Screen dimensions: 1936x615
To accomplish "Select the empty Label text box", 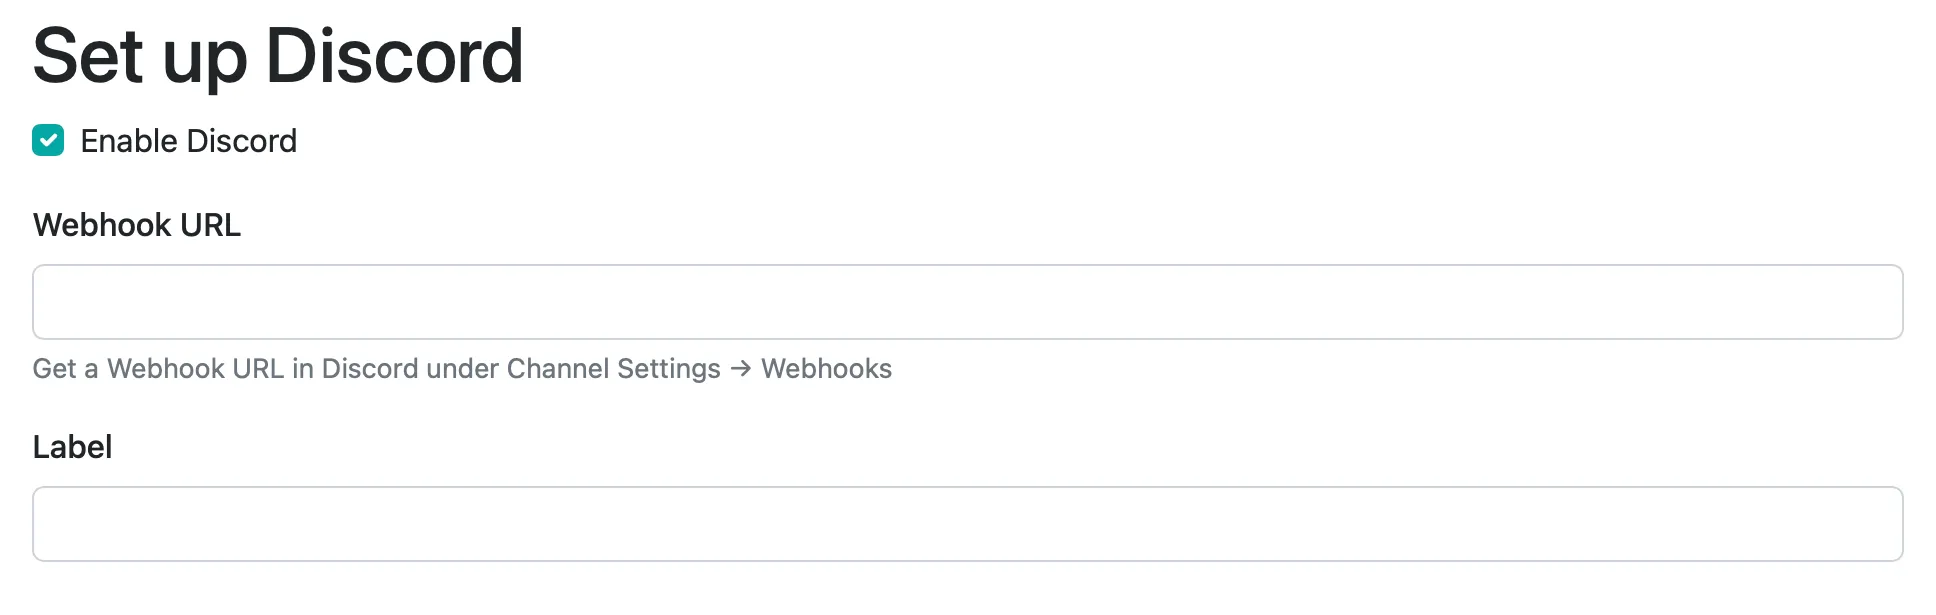I will [967, 524].
